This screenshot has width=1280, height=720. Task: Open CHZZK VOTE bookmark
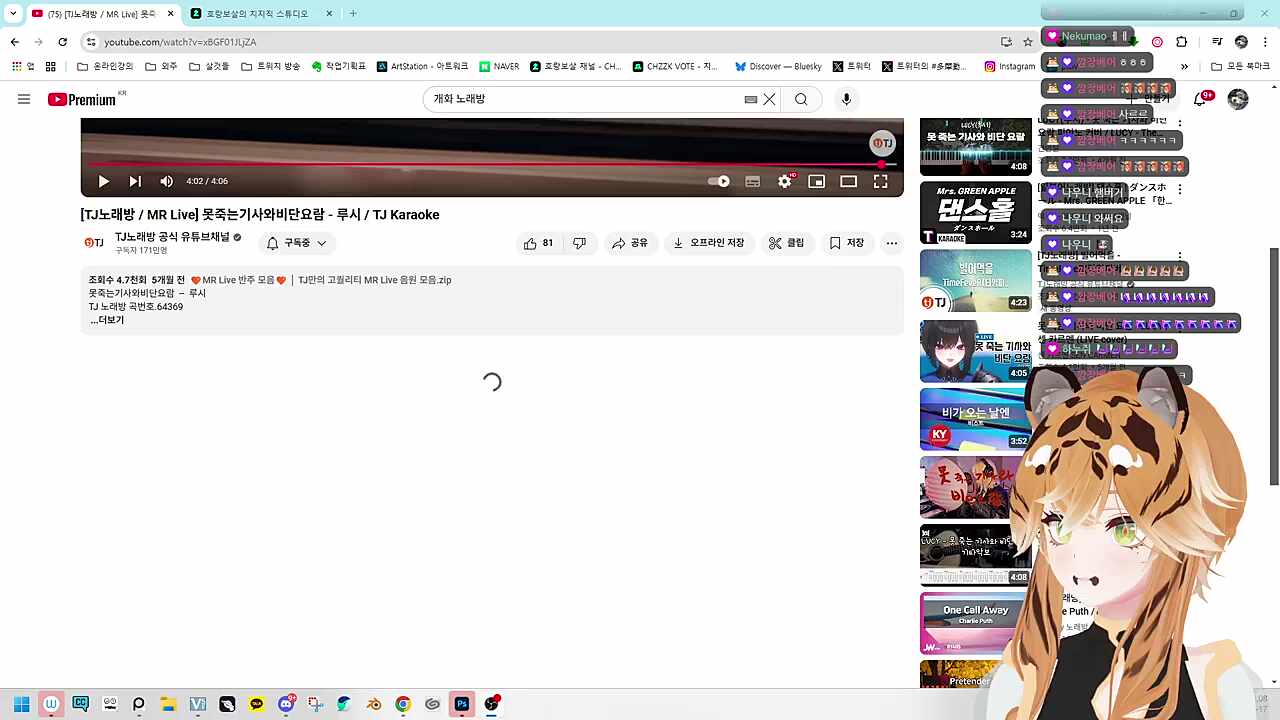point(675,67)
